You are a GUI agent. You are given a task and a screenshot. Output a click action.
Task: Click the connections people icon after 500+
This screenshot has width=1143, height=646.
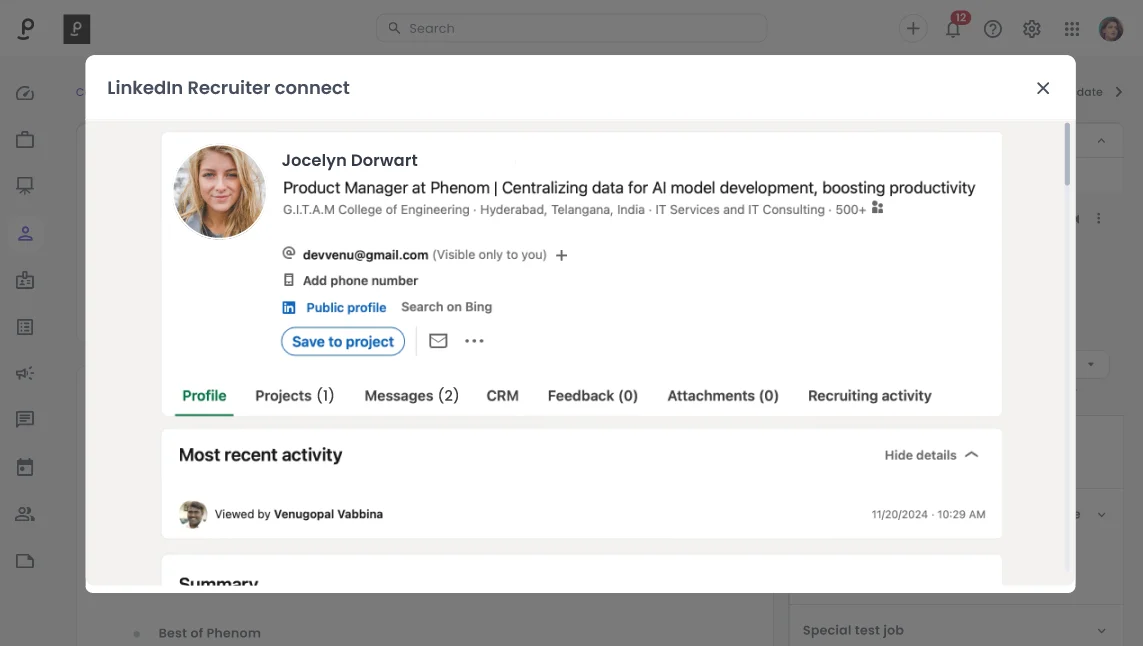point(878,209)
